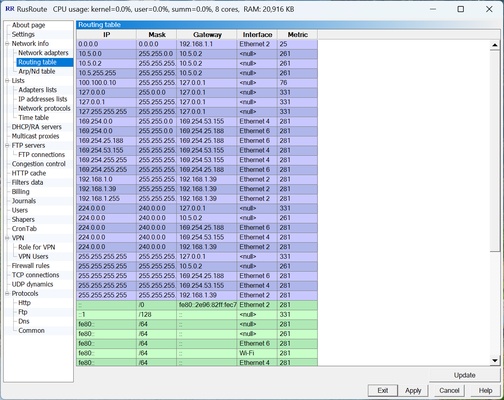Open the HTTP cache page
This screenshot has height=400, width=504.
coord(29,173)
